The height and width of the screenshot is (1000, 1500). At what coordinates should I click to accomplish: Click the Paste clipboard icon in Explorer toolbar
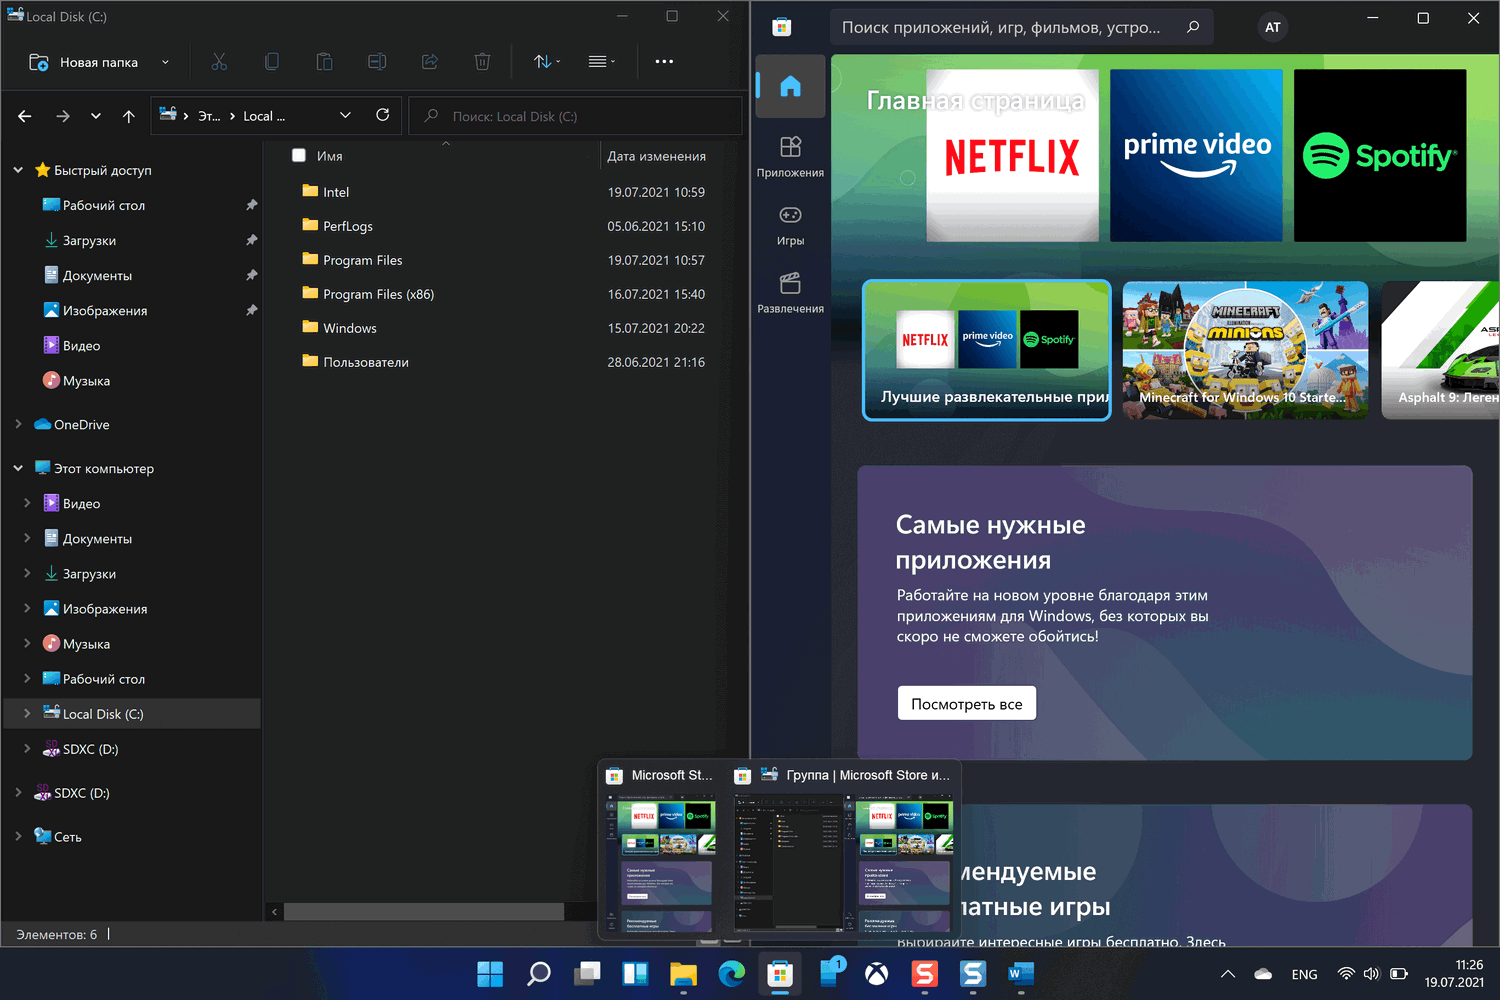(324, 62)
